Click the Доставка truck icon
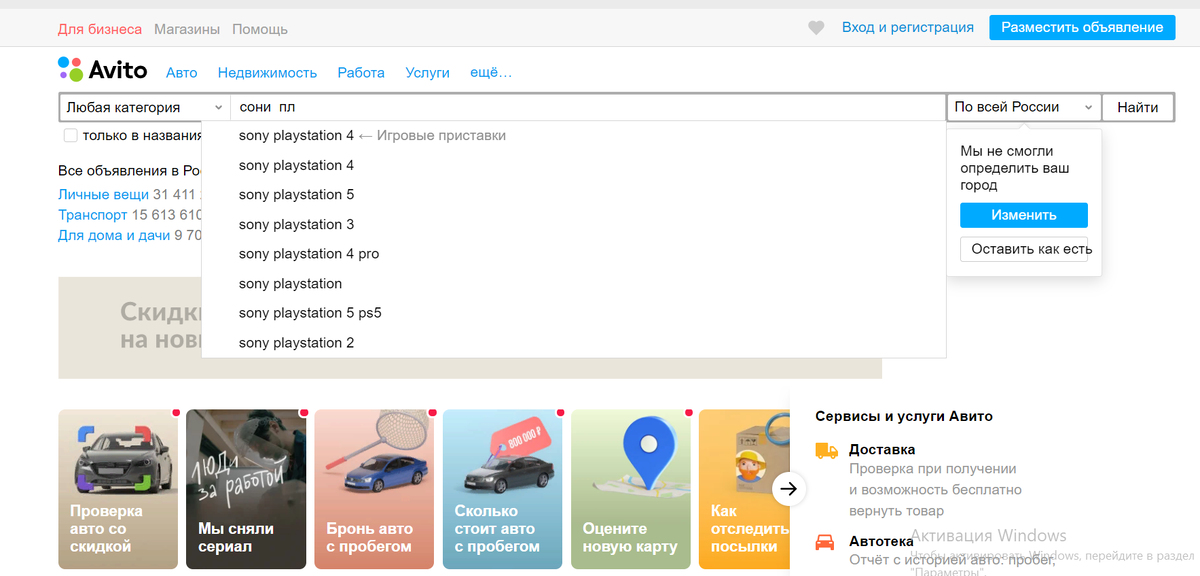 tap(826, 450)
